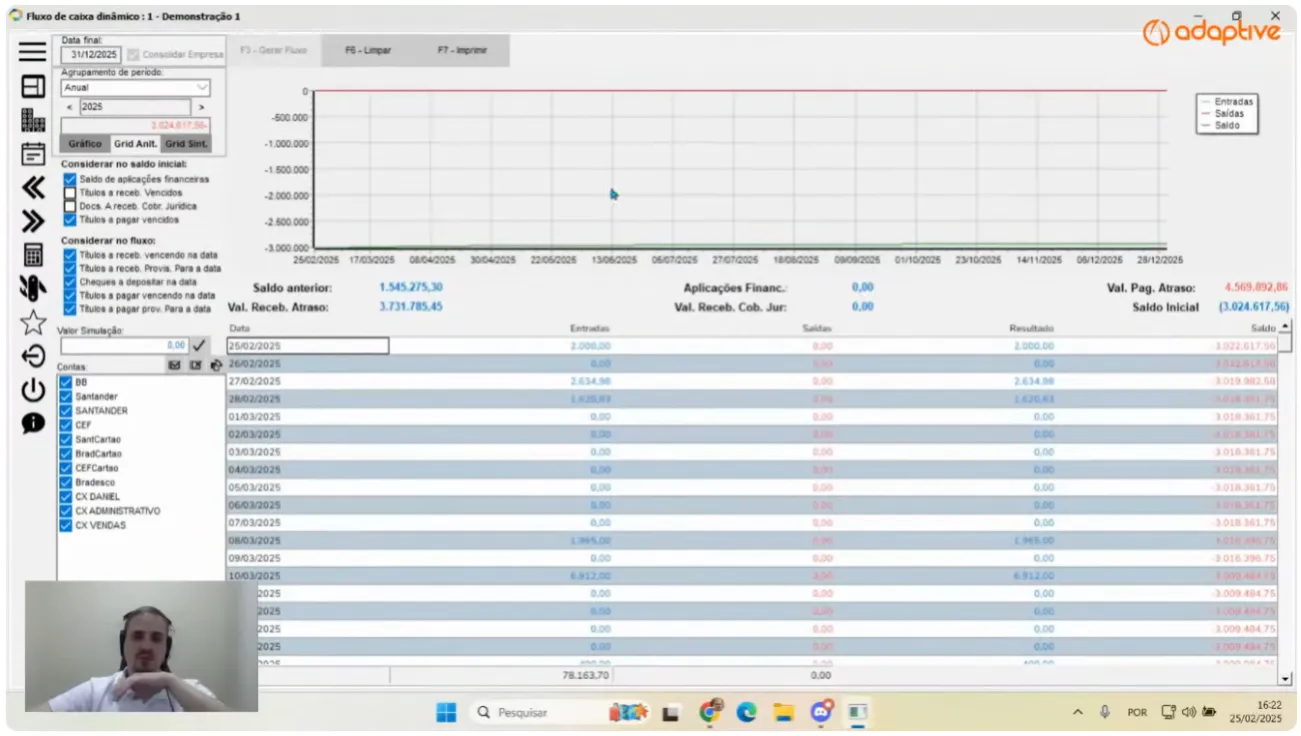Image resolution: width=1301 pixels, height=736 pixels.
Task: Go to next year with right arrow
Action: (201, 107)
